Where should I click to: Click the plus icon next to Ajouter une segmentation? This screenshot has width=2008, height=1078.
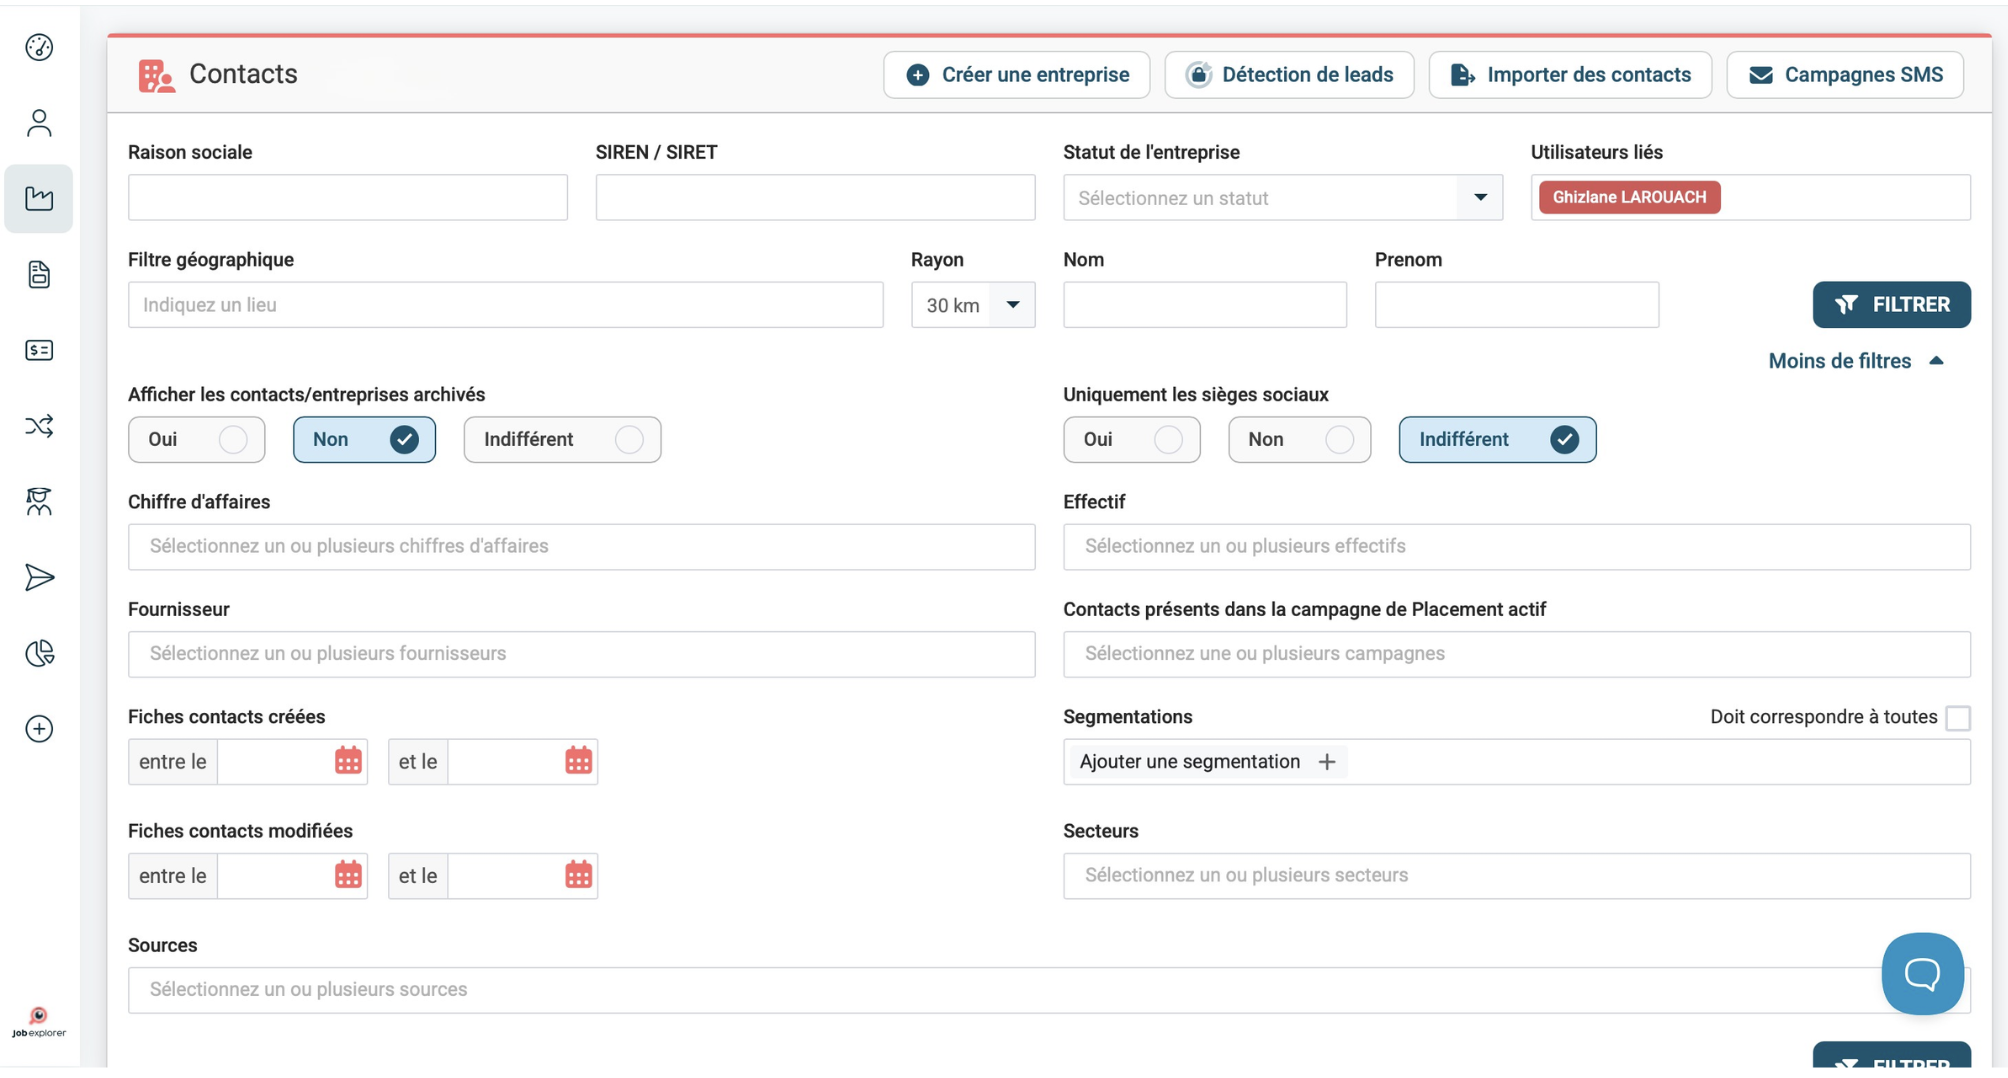point(1327,762)
